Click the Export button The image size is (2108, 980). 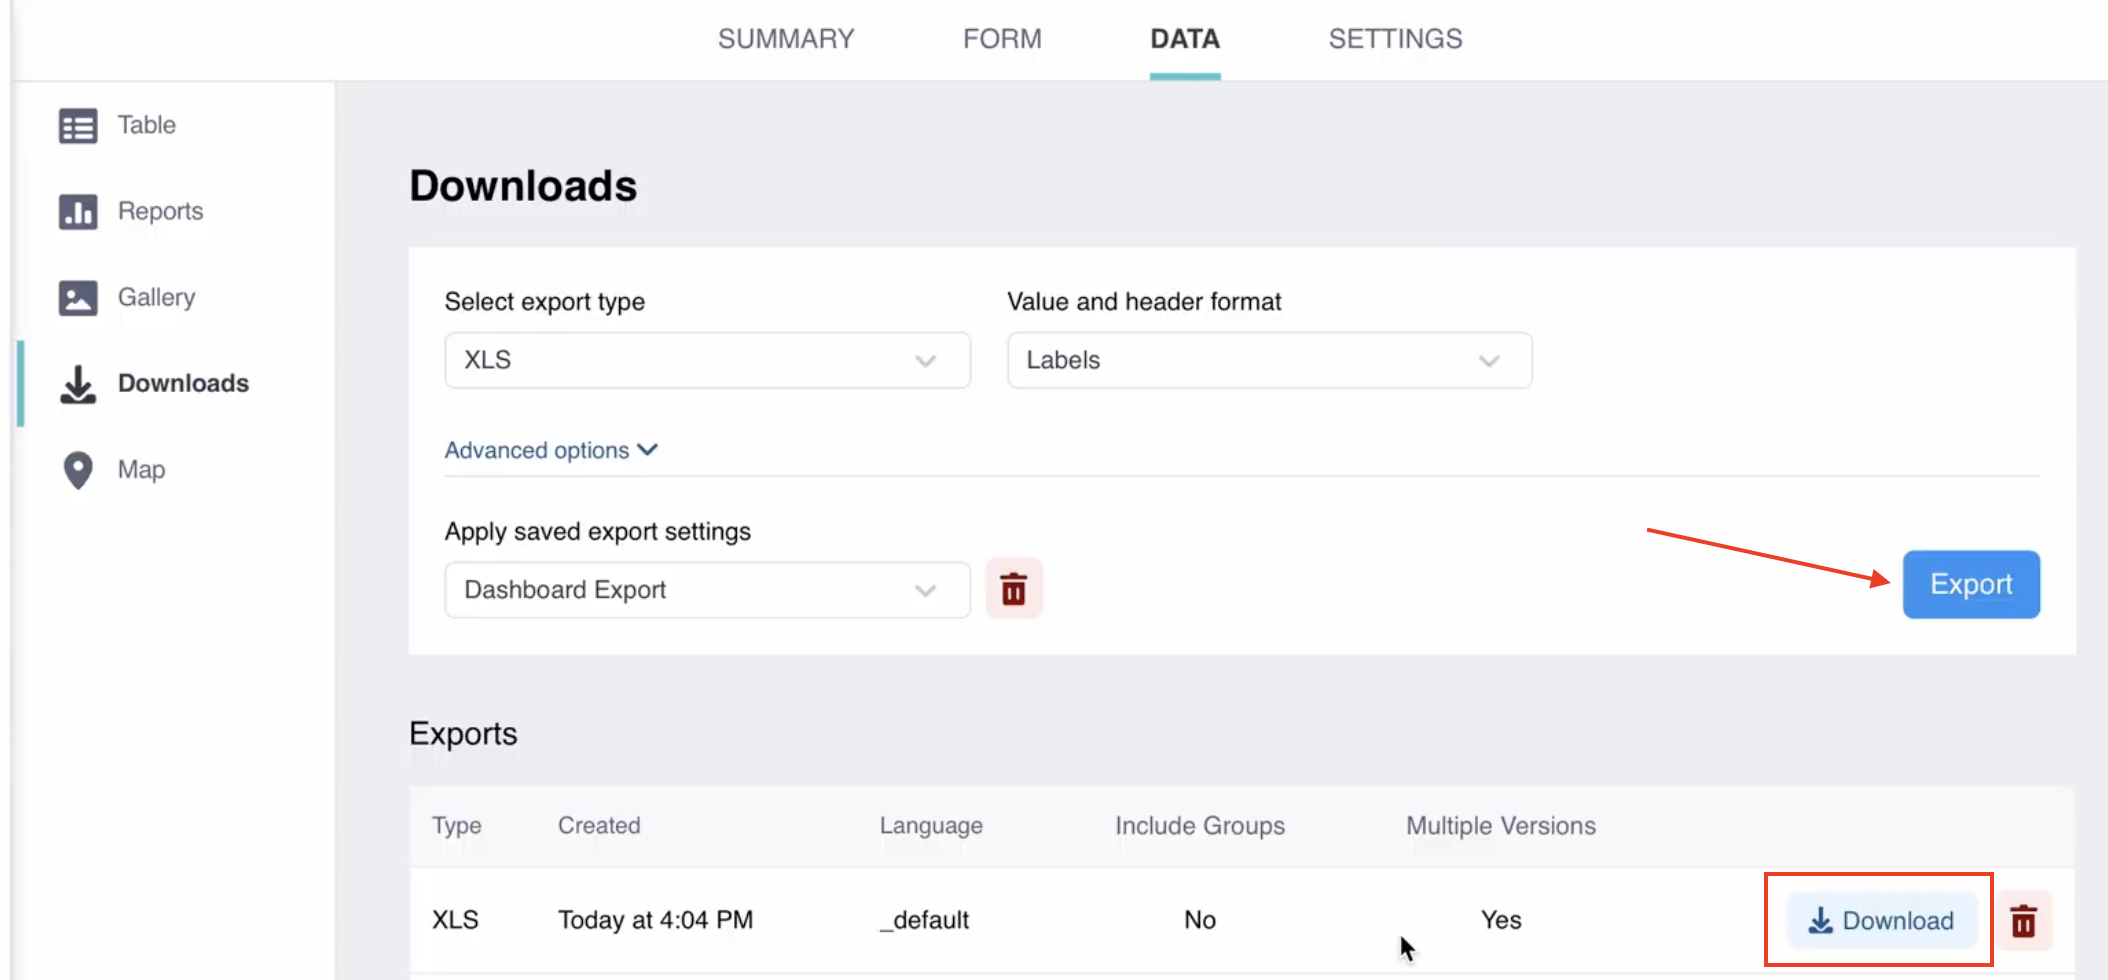click(1970, 584)
